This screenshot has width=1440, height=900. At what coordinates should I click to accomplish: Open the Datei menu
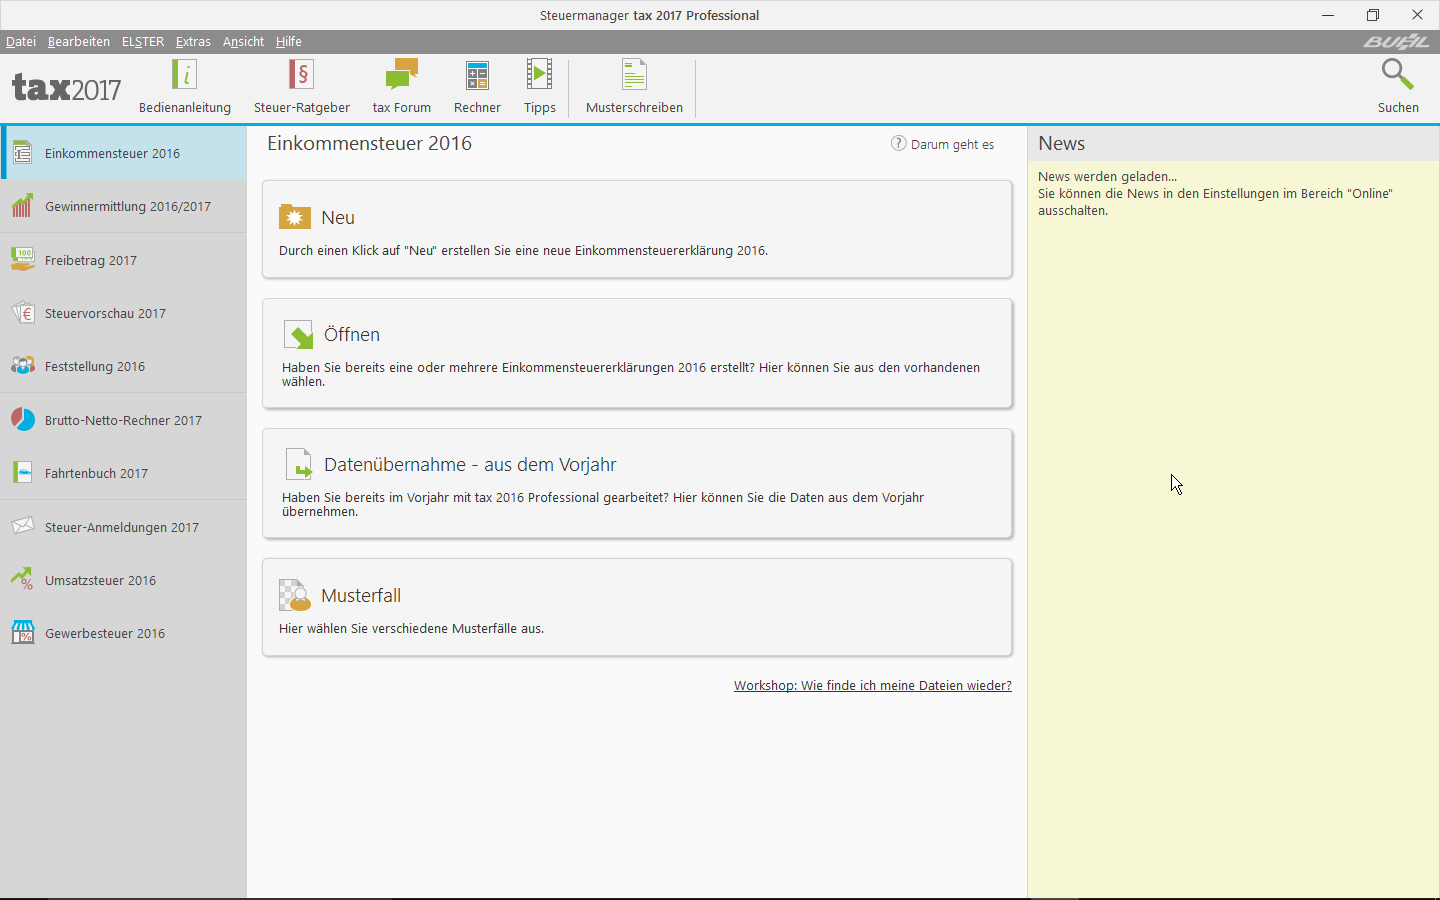[21, 42]
